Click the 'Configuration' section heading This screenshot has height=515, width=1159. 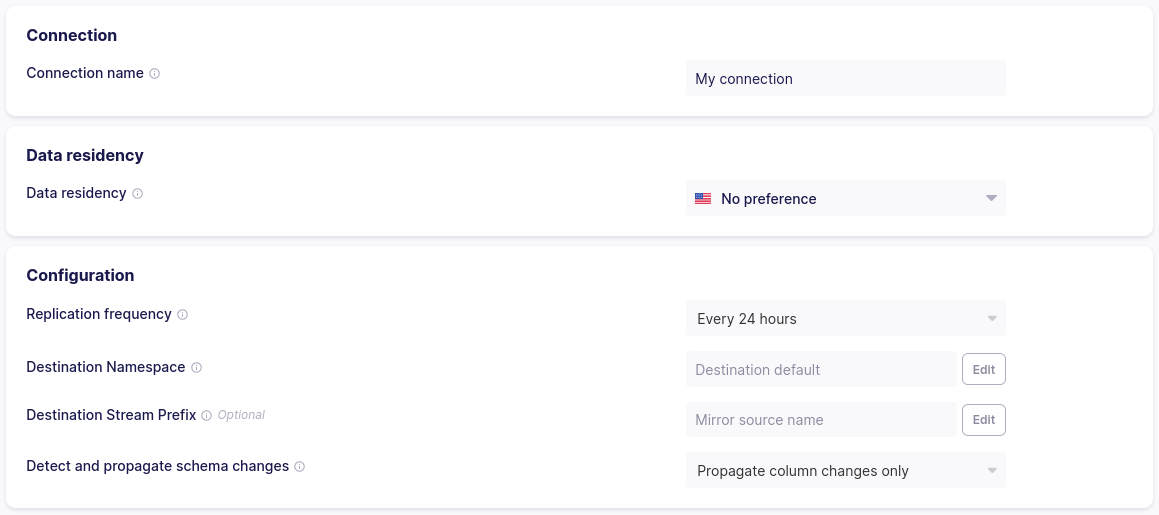click(80, 275)
